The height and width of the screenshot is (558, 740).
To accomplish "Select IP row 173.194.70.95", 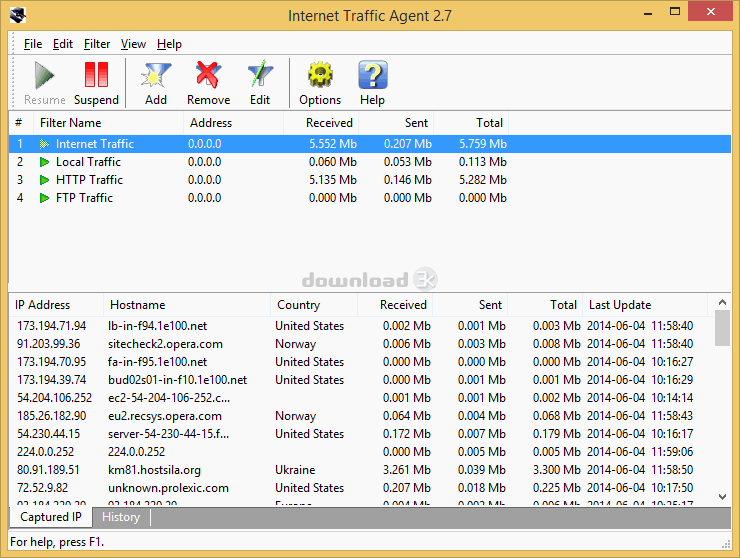I will [362, 362].
